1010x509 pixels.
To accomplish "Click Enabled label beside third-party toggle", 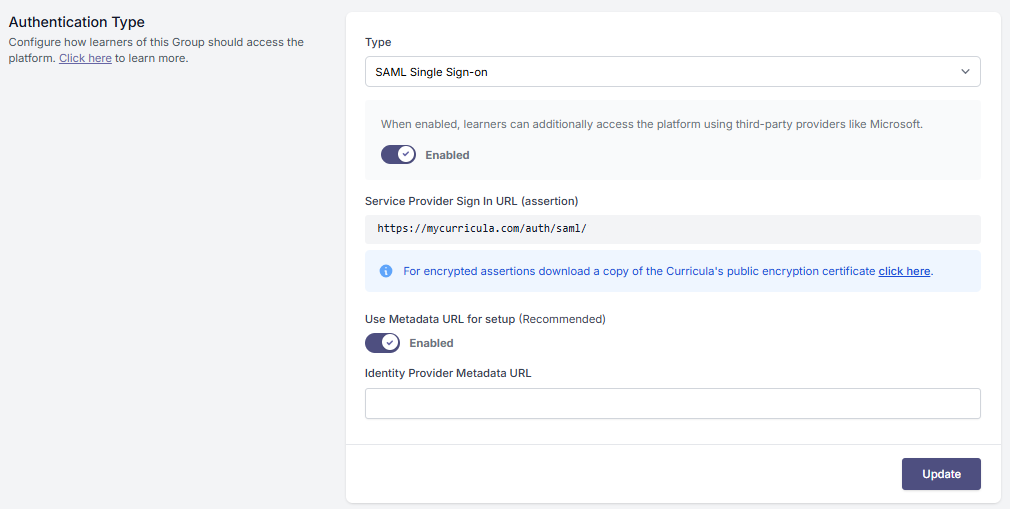I will click(447, 155).
